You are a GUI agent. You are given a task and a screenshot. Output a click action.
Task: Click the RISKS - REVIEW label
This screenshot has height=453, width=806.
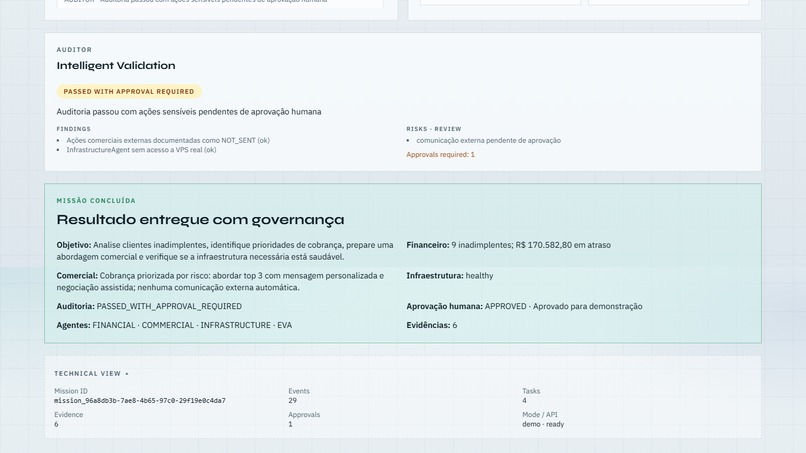pos(434,129)
